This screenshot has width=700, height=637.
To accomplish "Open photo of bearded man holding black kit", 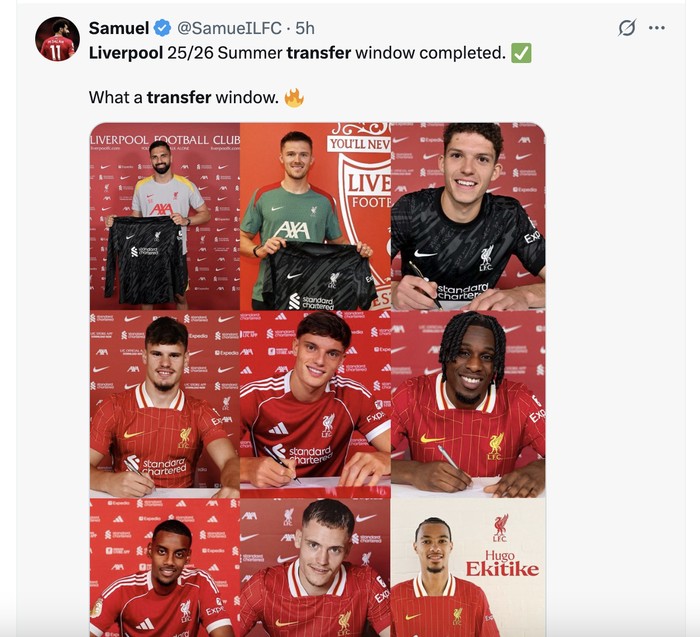I will click(165, 216).
